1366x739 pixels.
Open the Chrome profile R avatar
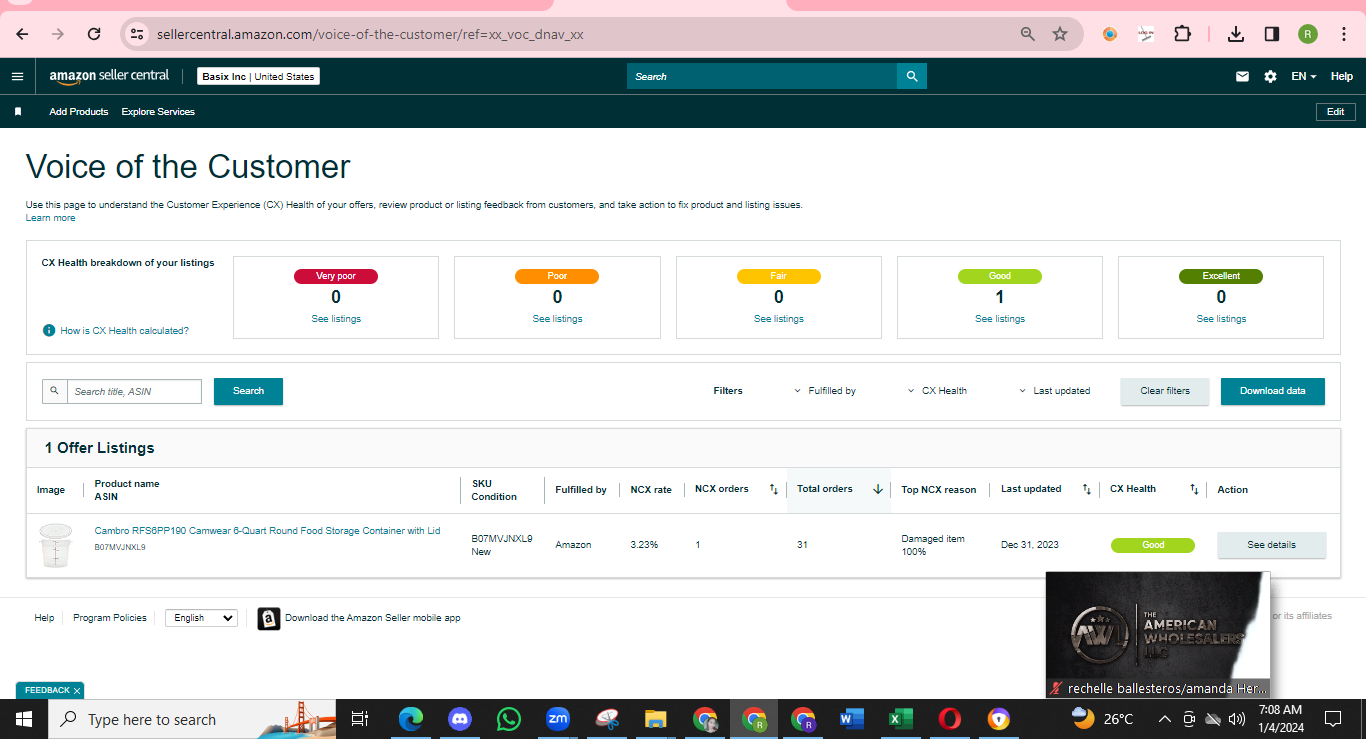point(1308,34)
